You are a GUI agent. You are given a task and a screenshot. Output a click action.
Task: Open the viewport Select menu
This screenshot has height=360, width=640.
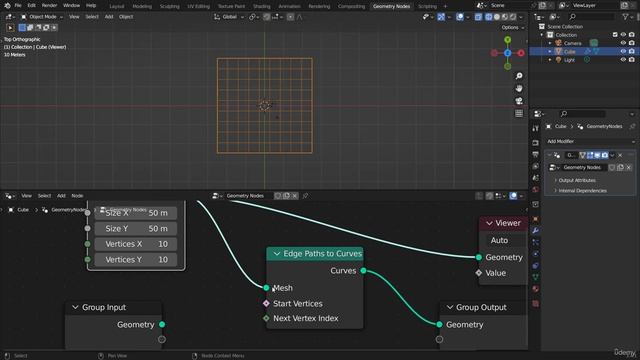point(92,17)
